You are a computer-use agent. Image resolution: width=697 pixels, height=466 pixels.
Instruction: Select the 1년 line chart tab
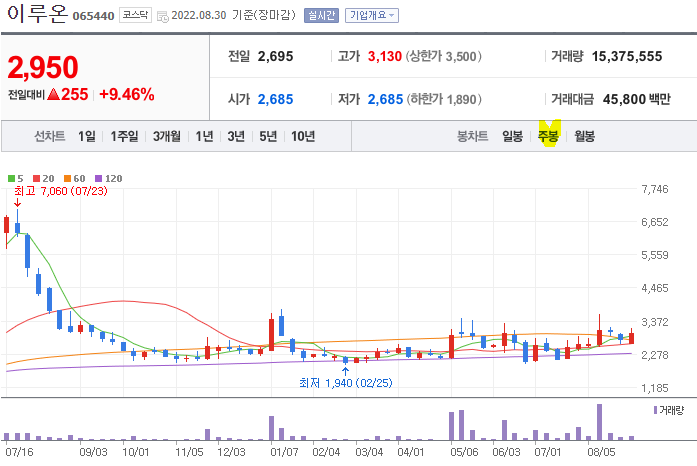[x=204, y=136]
